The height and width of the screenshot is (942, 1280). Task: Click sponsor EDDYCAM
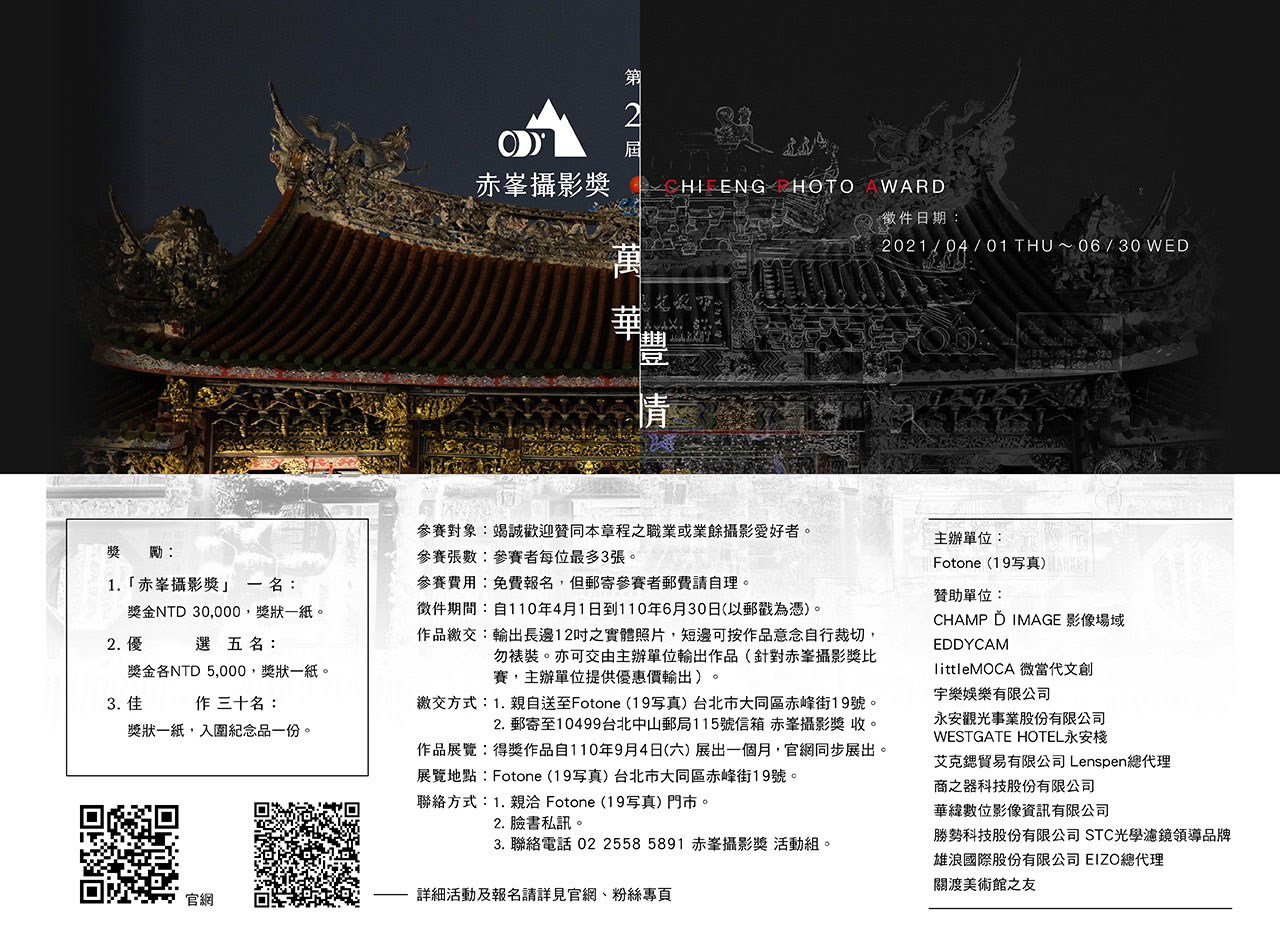[971, 645]
